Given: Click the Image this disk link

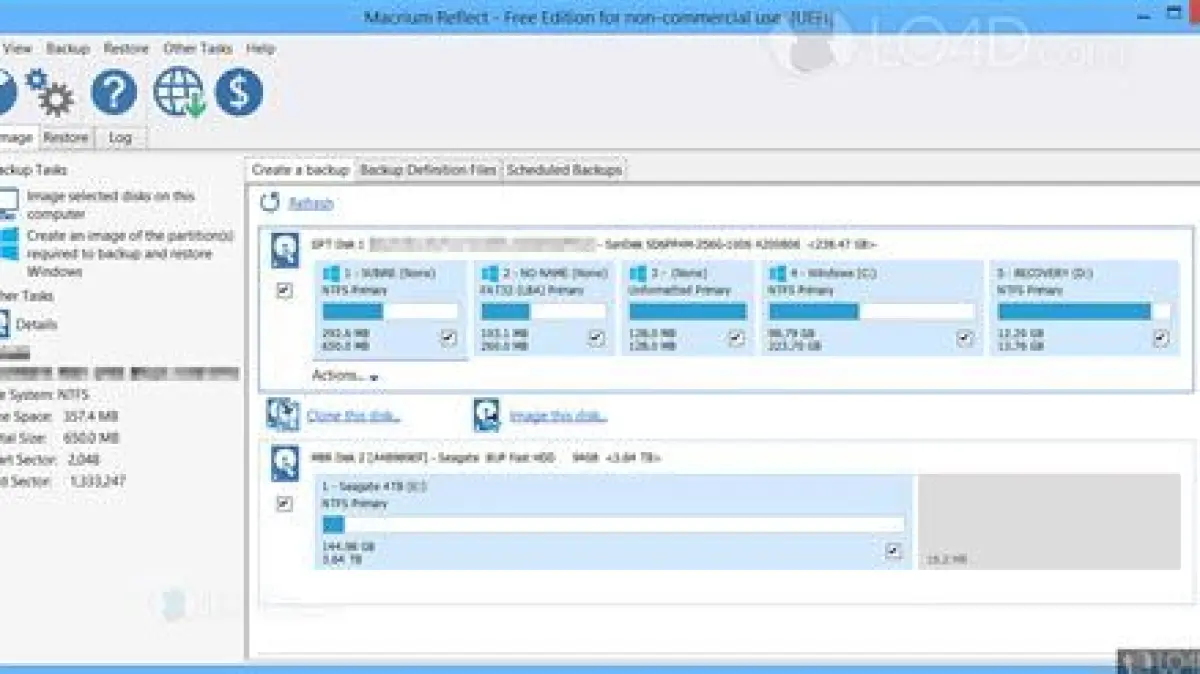Looking at the screenshot, I should (x=558, y=416).
